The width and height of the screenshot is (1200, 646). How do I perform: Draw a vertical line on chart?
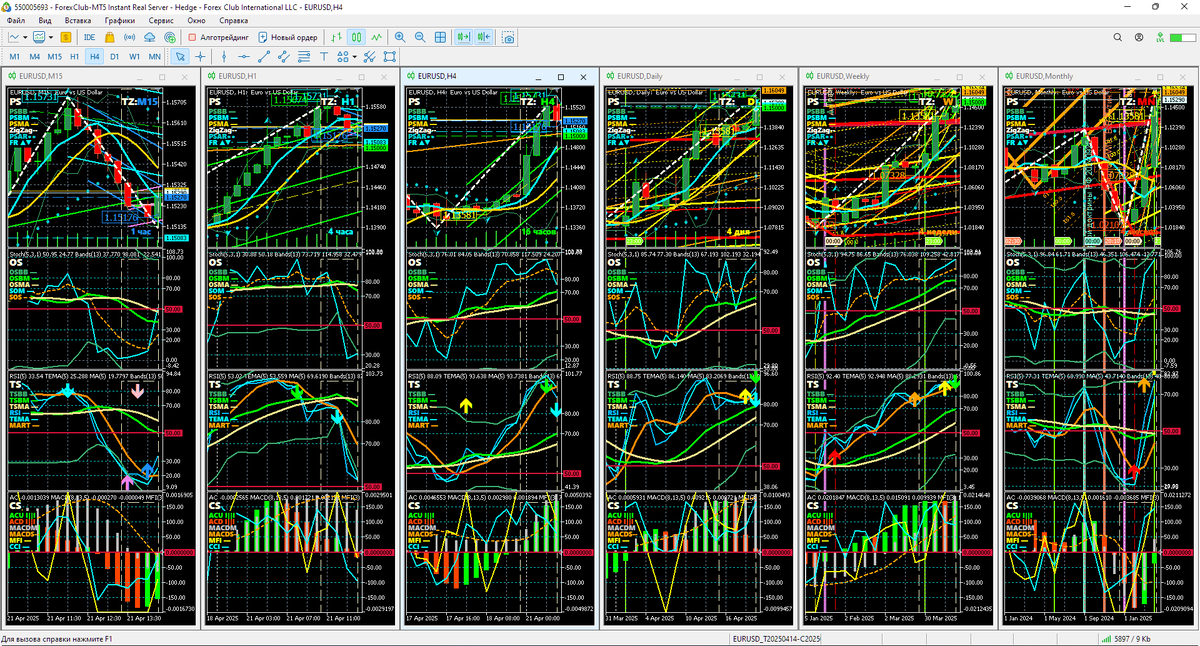224,57
